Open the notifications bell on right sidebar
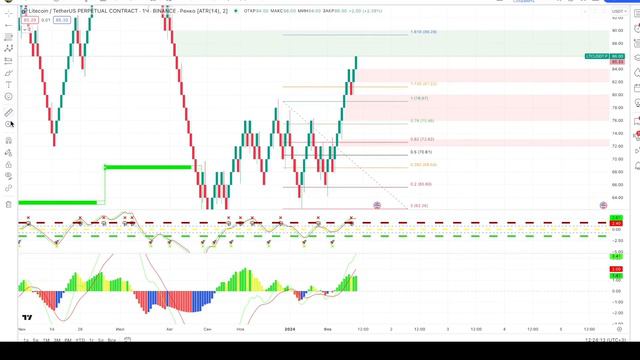The width and height of the screenshot is (640, 360). (637, 166)
